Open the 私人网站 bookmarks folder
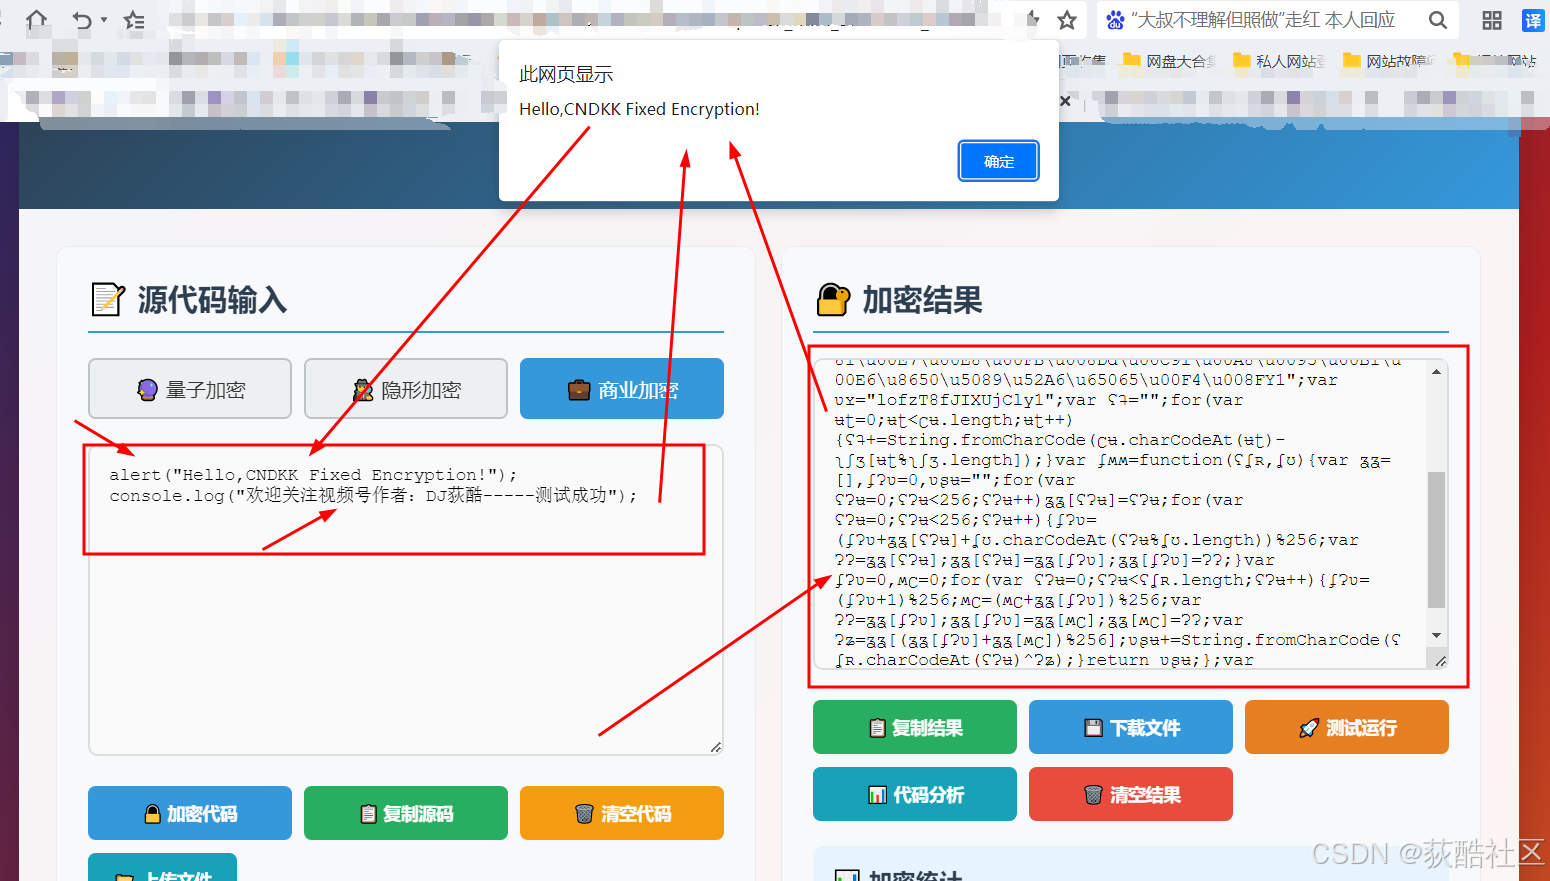 (x=1280, y=61)
